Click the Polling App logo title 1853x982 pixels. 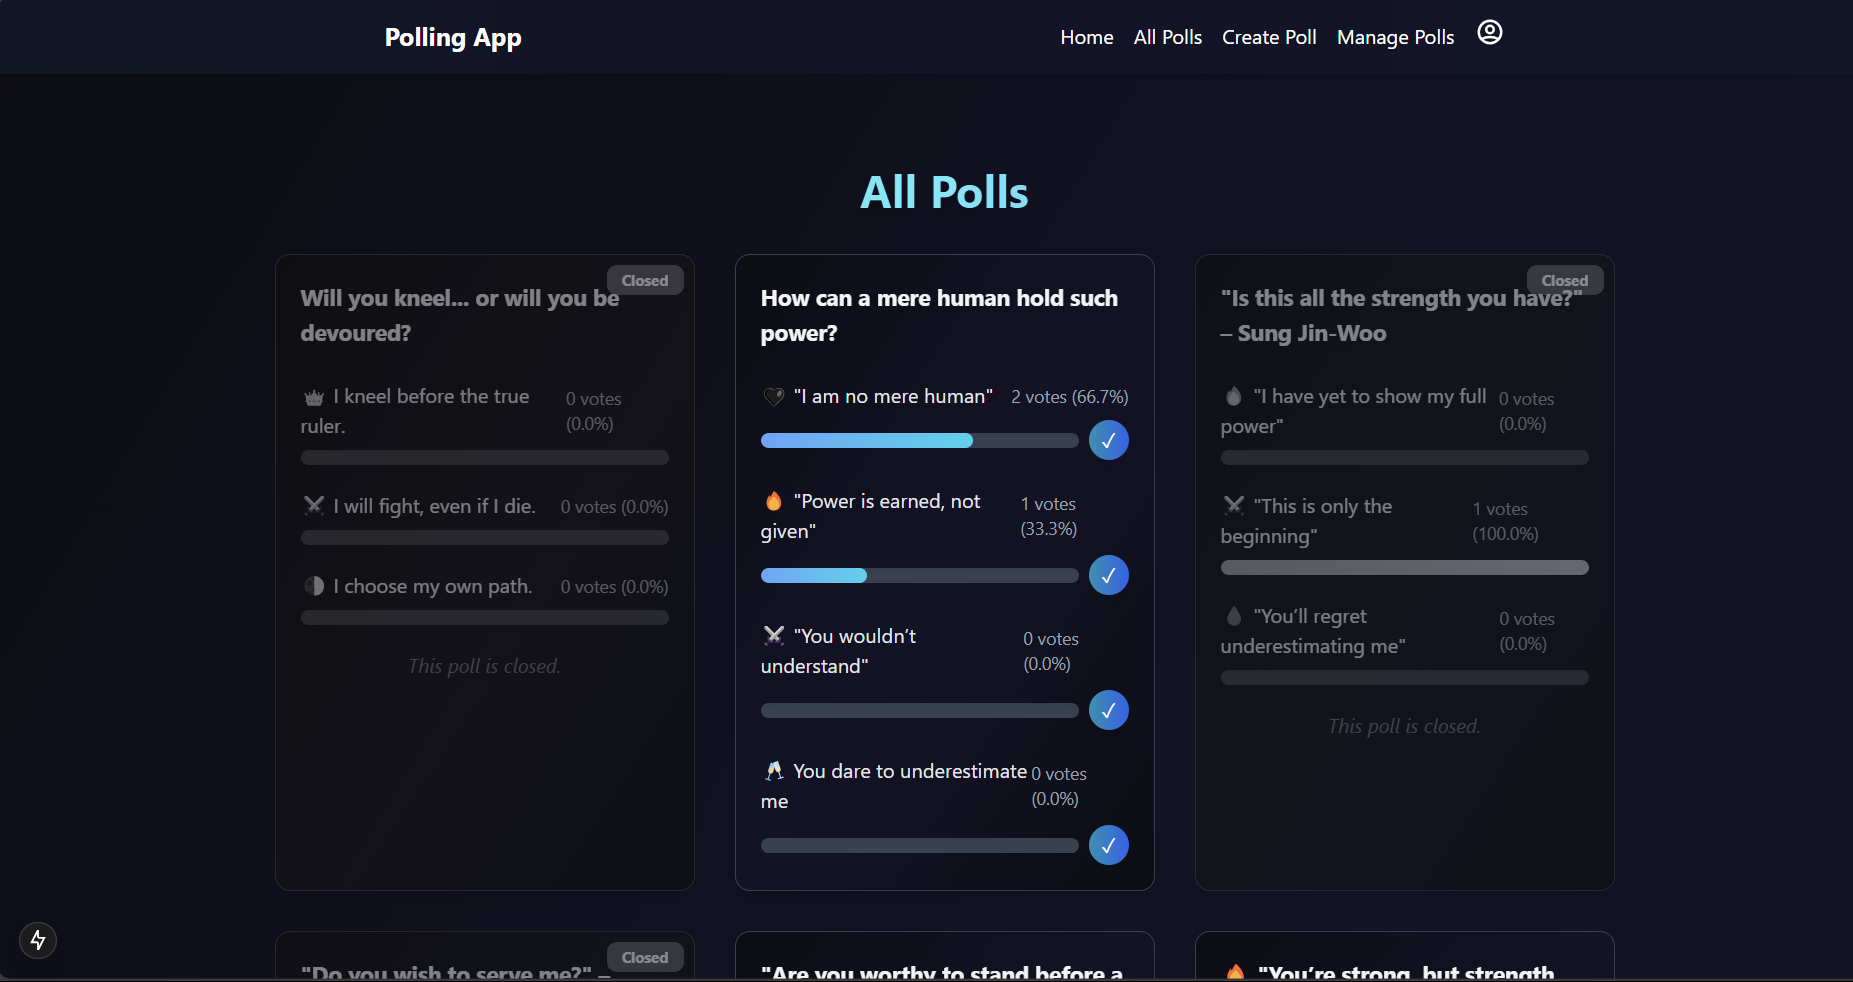(x=453, y=37)
